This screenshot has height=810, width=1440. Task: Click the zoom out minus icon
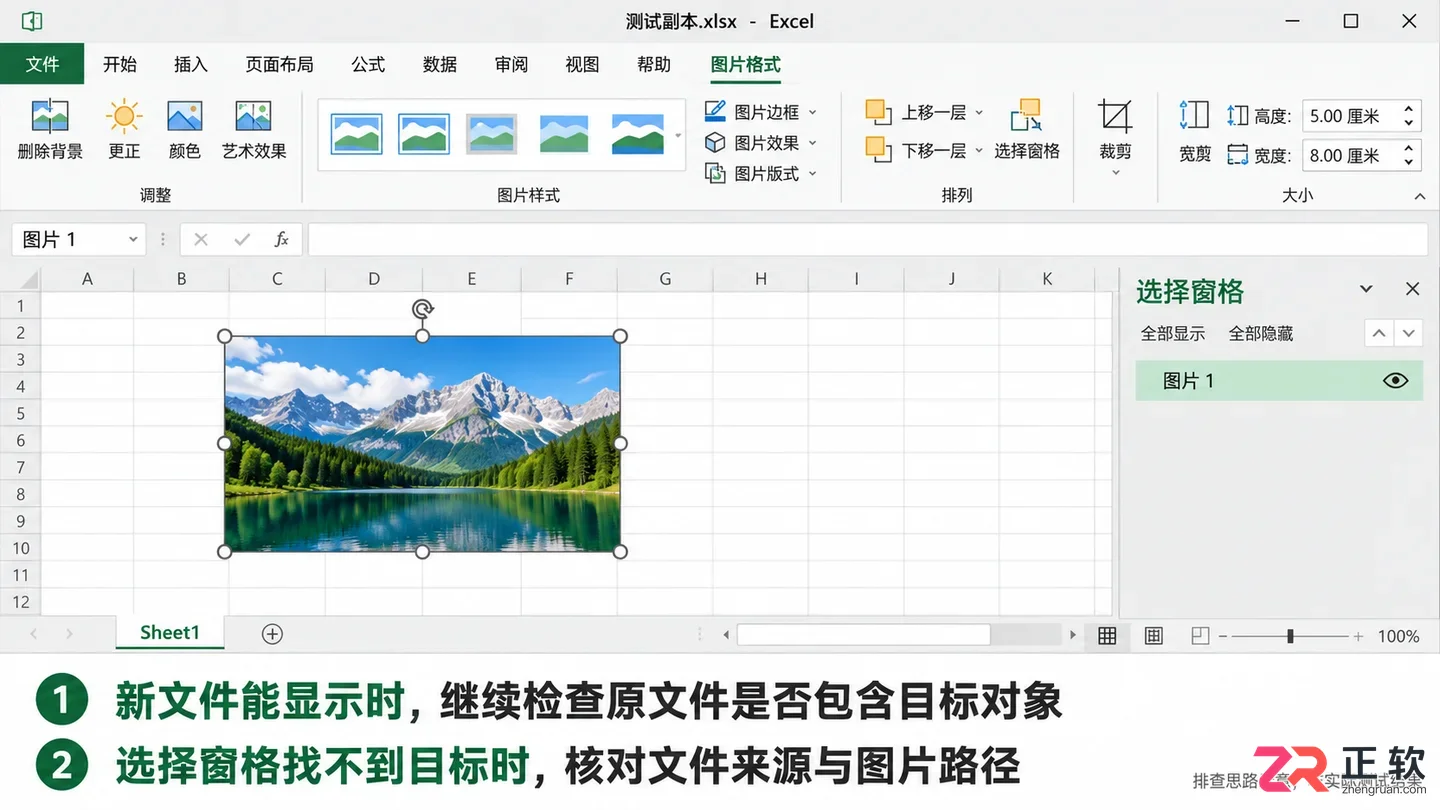[1222, 636]
